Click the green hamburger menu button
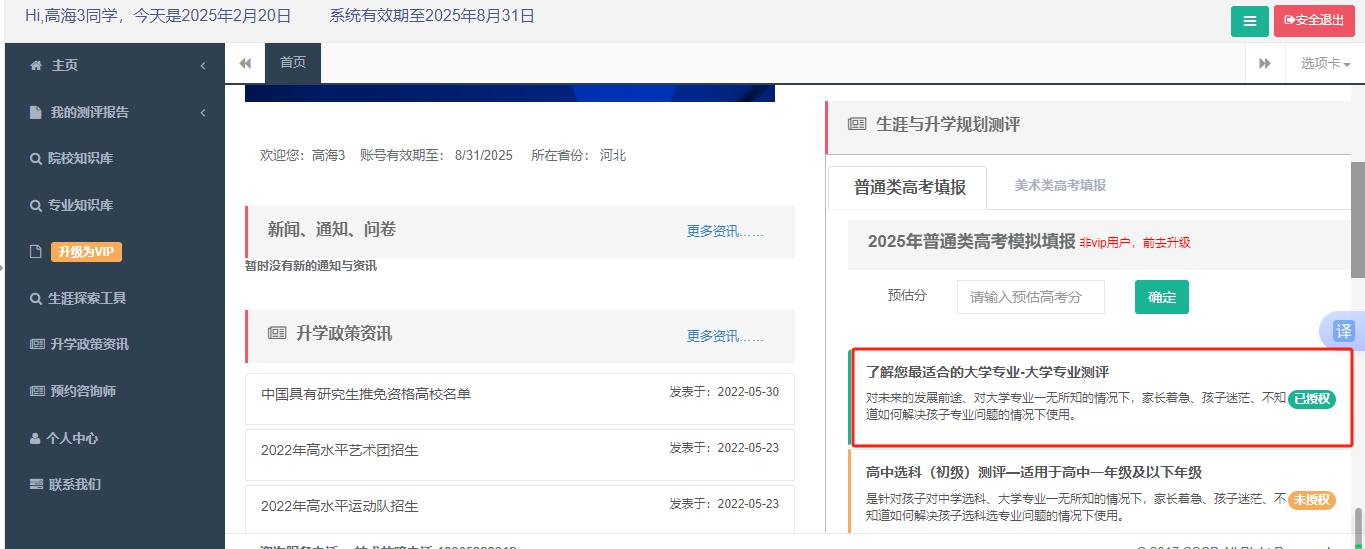Viewport: 1365px width, 549px height. pyautogui.click(x=1249, y=21)
